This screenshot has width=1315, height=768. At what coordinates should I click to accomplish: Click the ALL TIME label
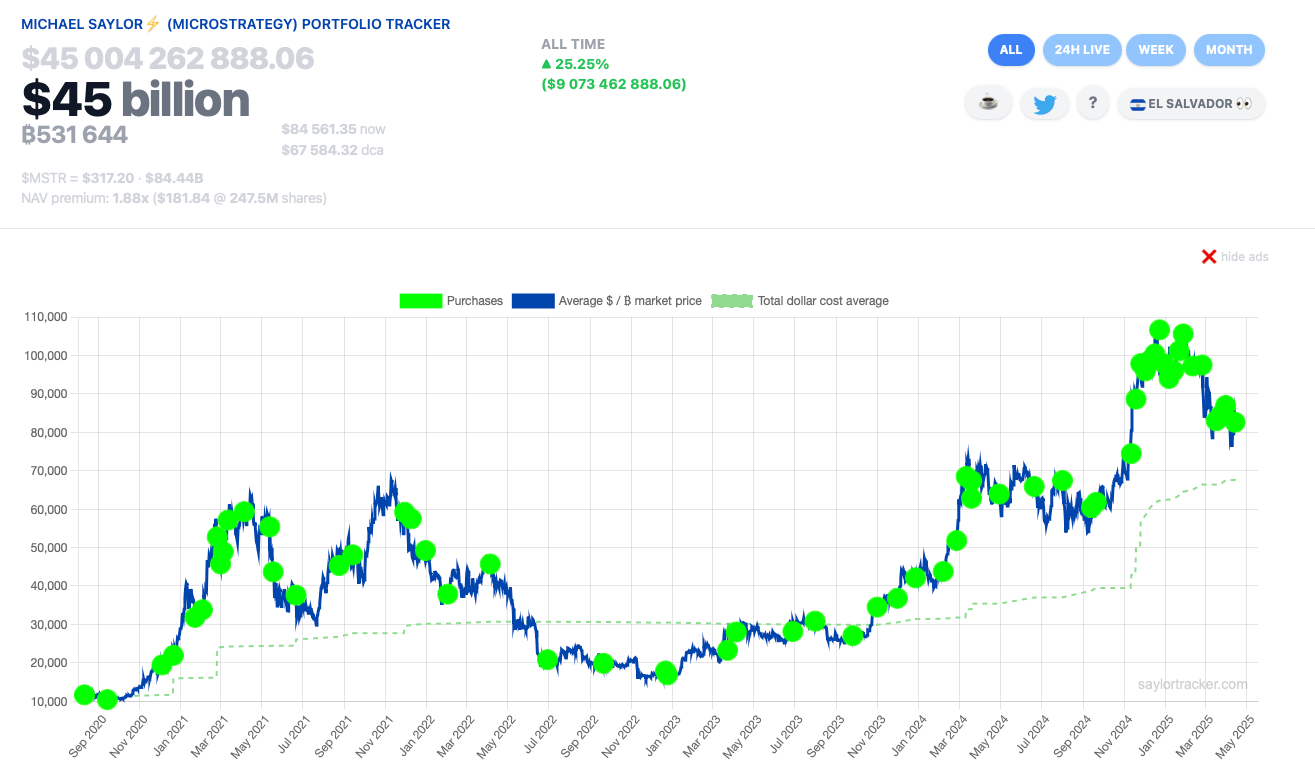(573, 44)
